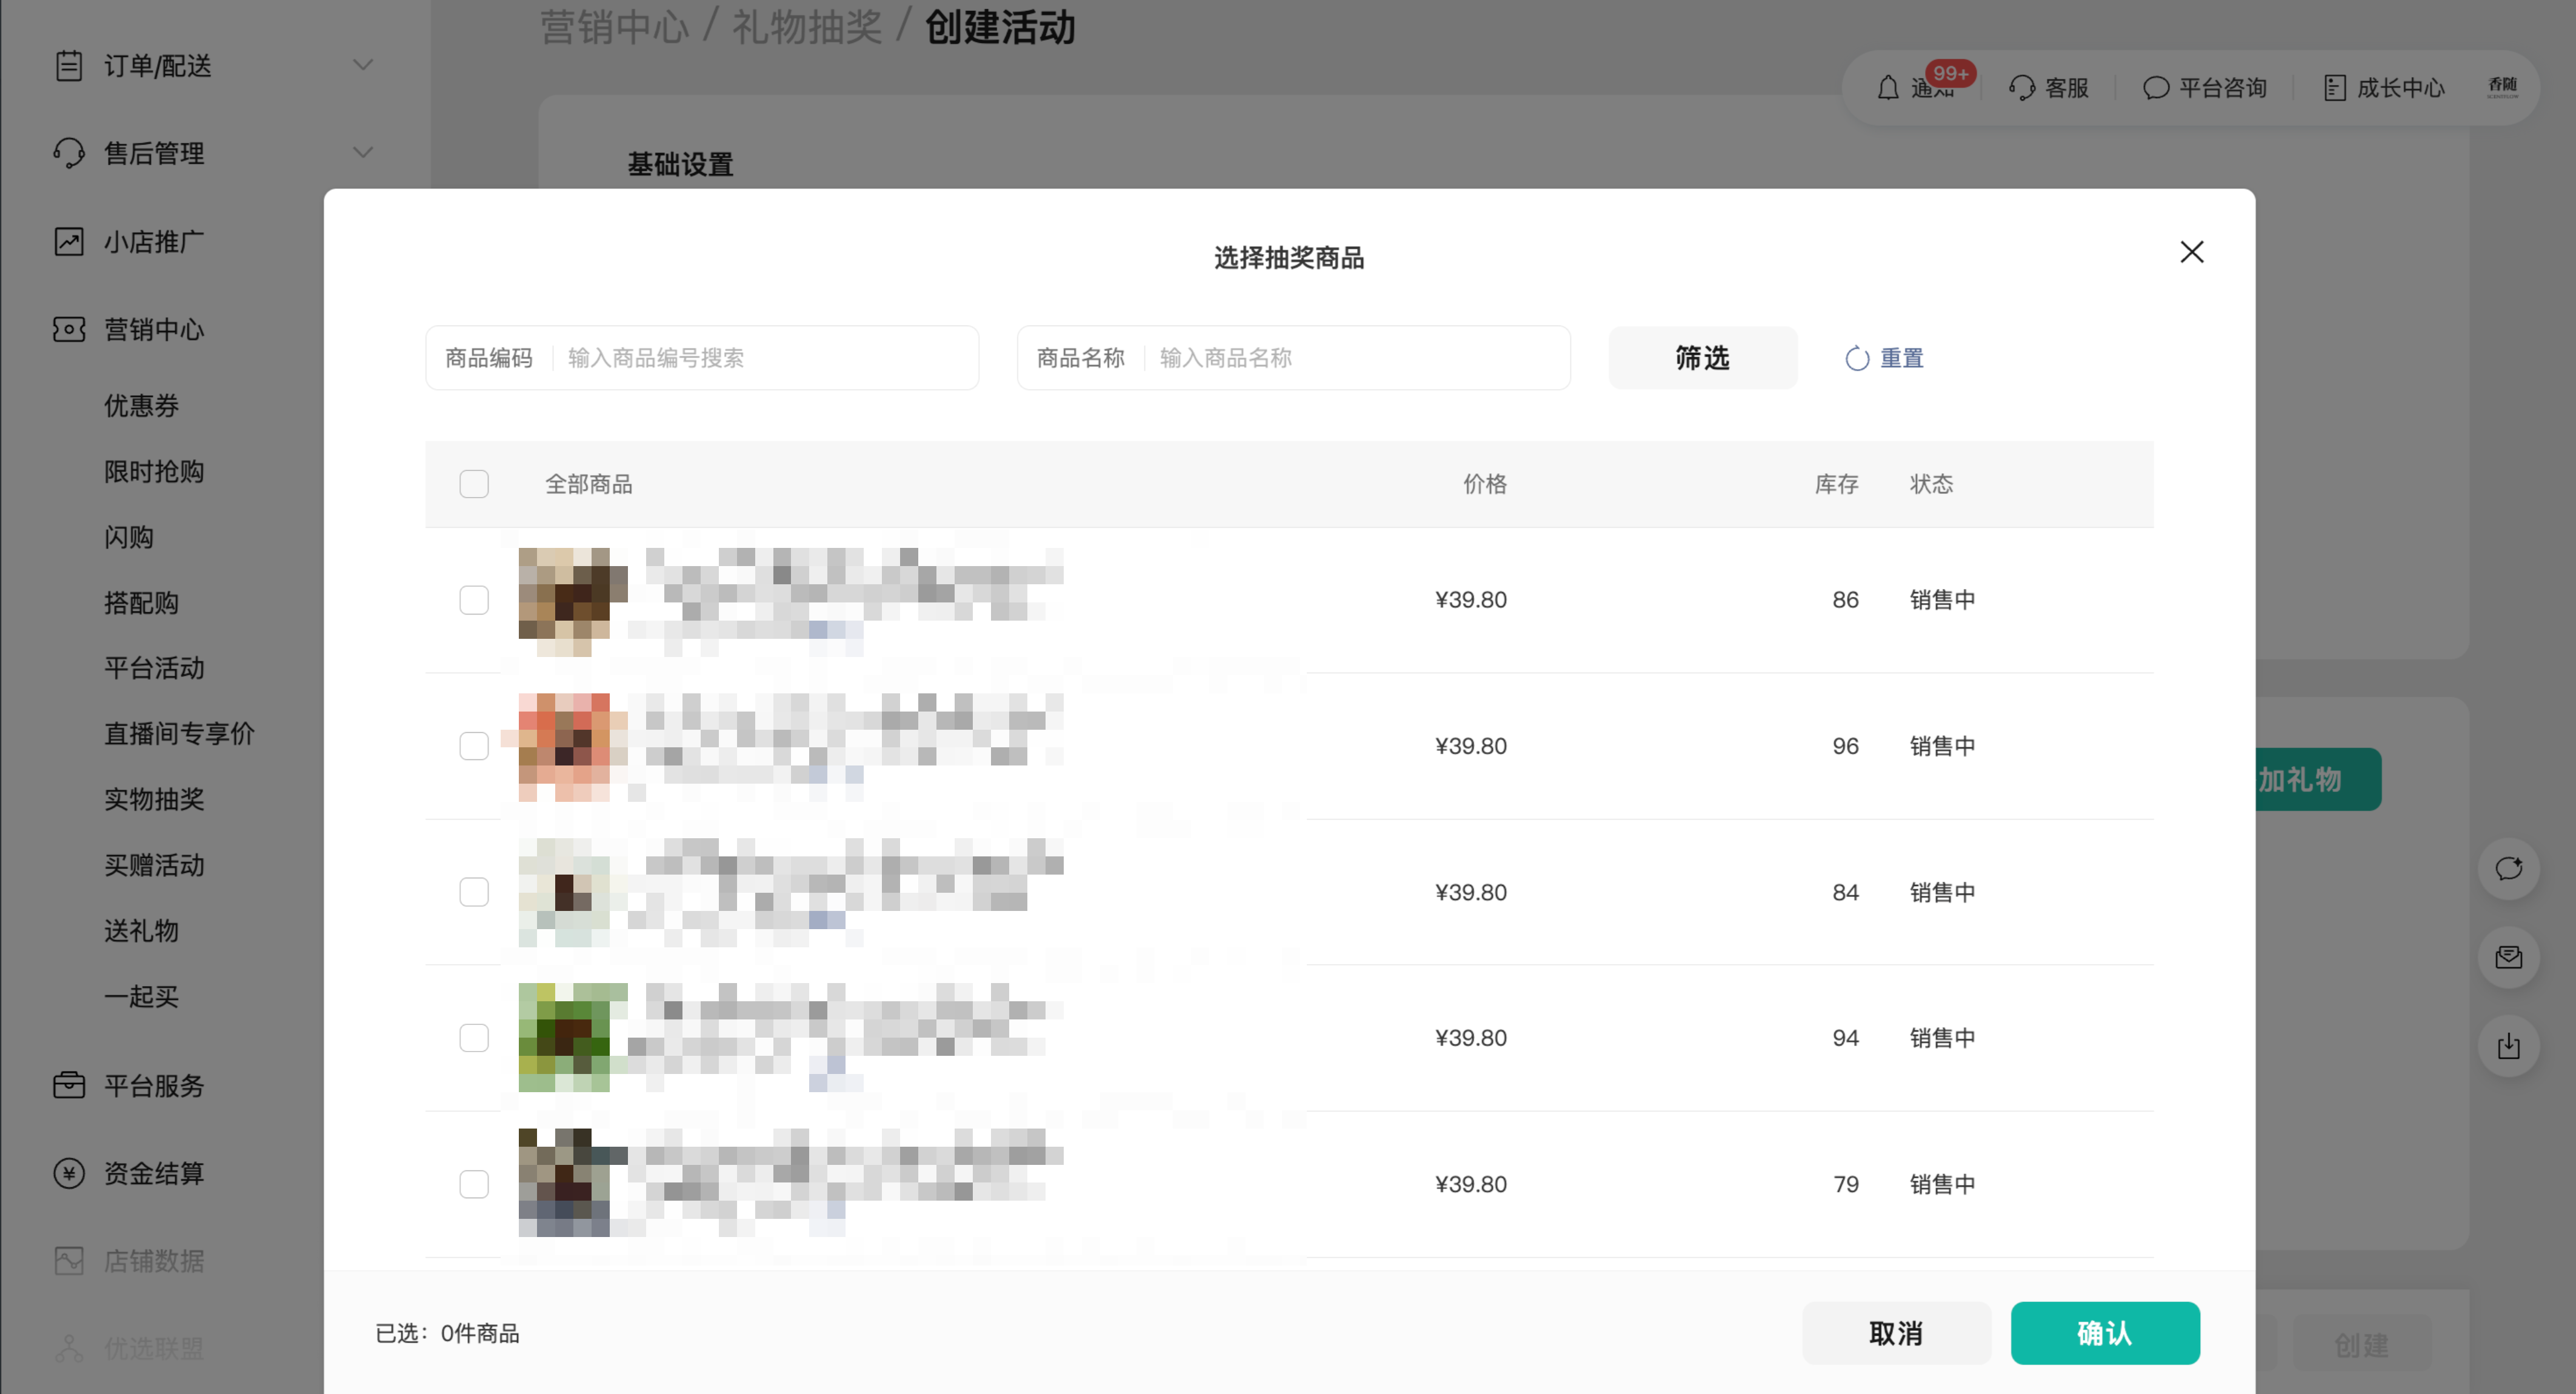2576x1394 pixels.
Task: Click floating download icon on right
Action: [x=2508, y=1046]
